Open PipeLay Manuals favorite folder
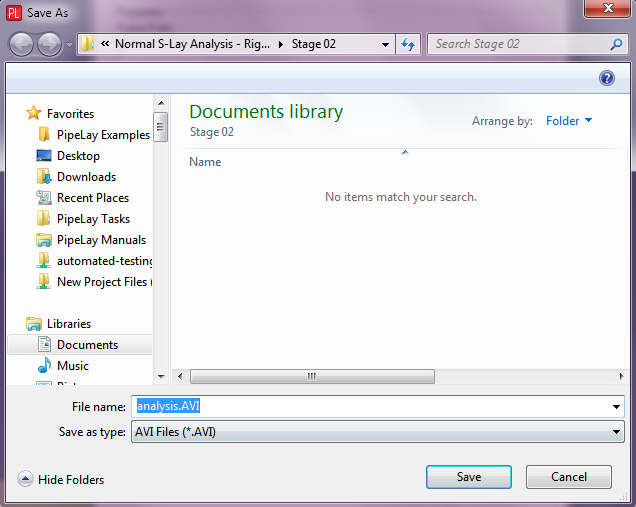 [x=101, y=240]
